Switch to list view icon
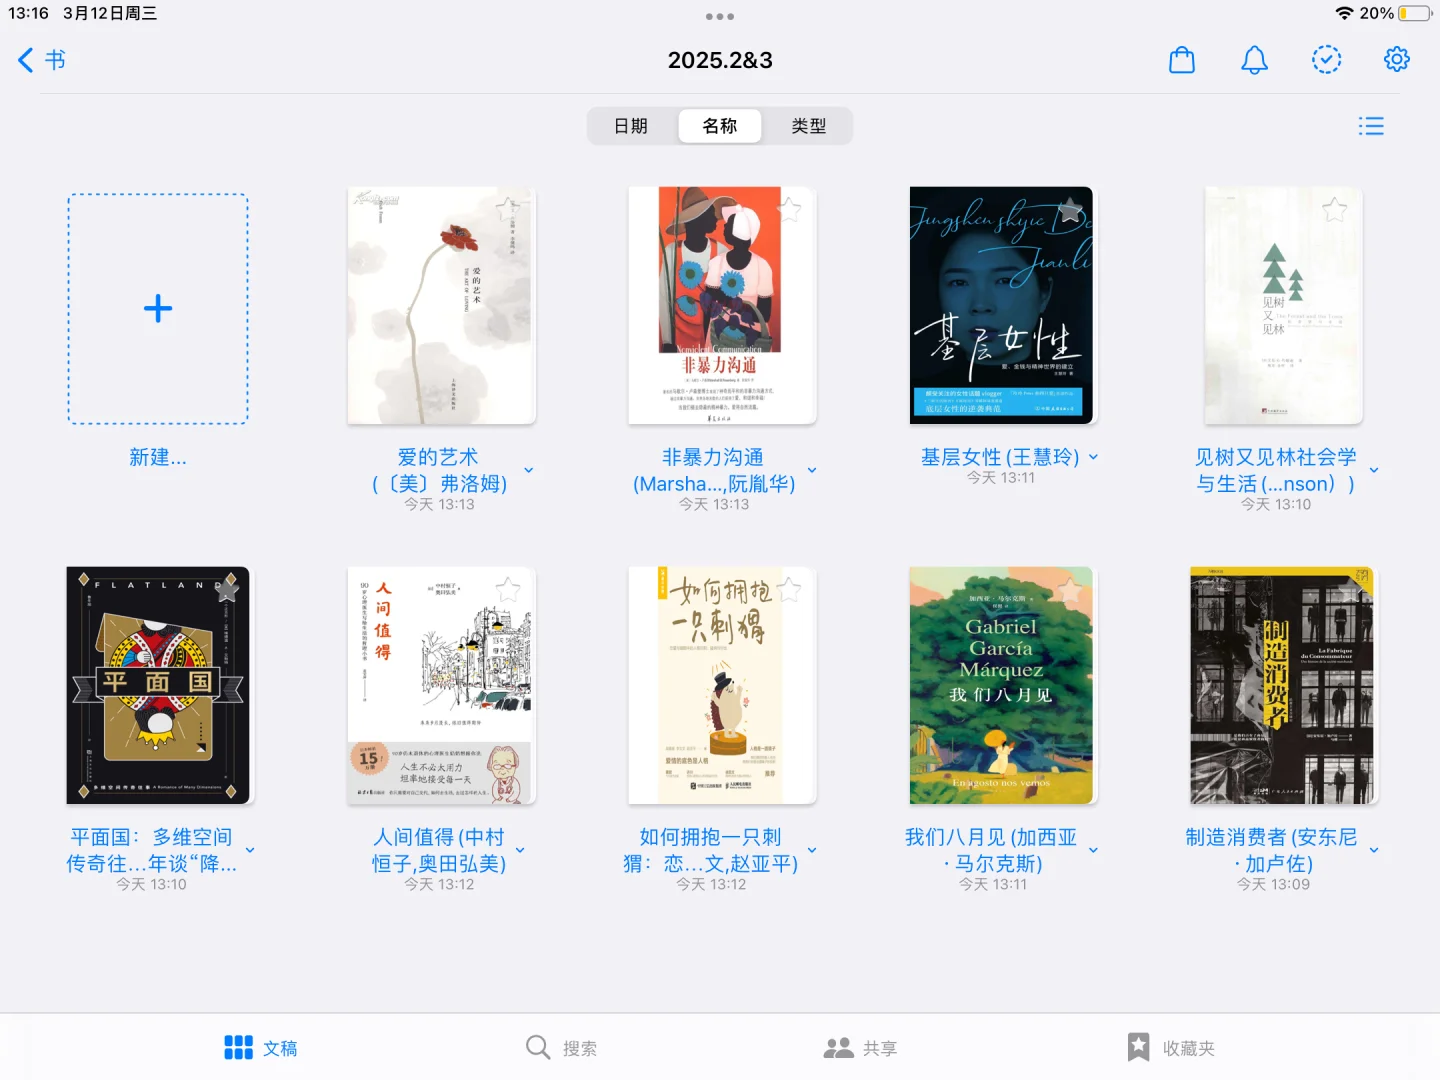 coord(1371,126)
